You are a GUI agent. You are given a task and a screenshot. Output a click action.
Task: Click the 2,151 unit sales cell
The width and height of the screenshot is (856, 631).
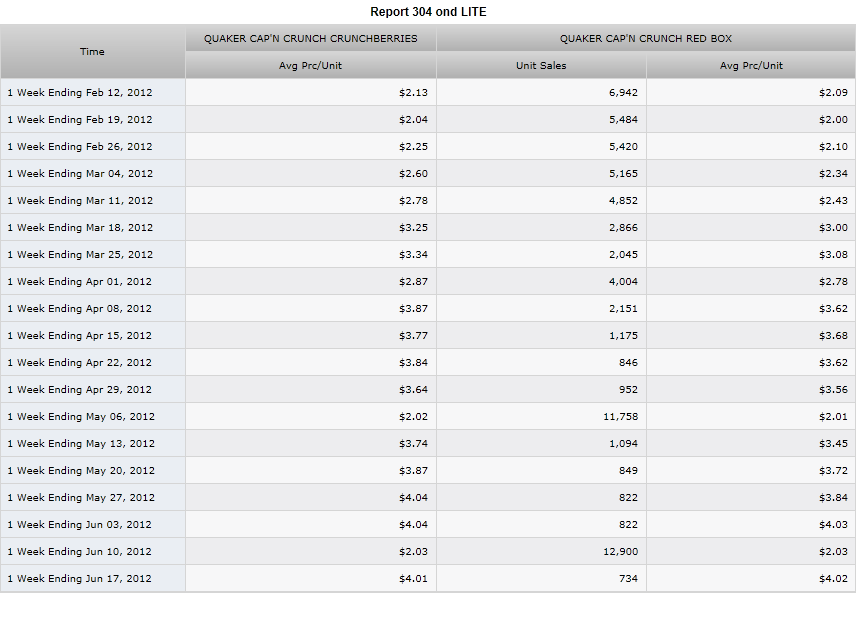click(x=541, y=308)
